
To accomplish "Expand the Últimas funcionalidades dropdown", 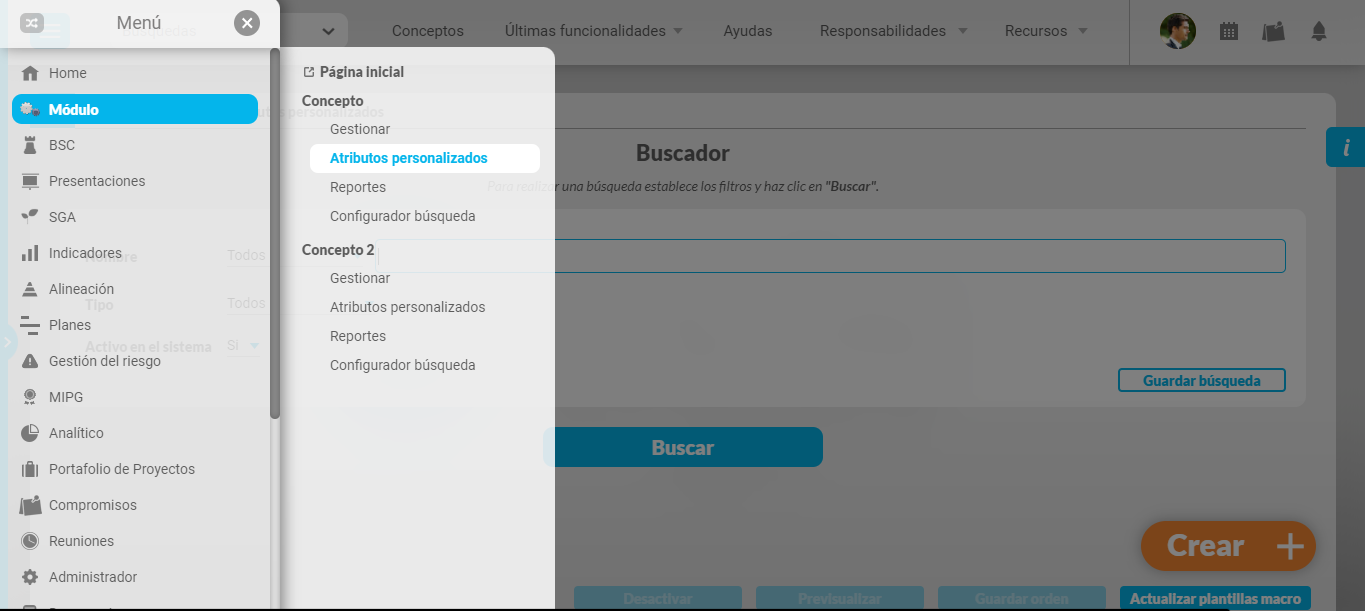I will pos(594,31).
